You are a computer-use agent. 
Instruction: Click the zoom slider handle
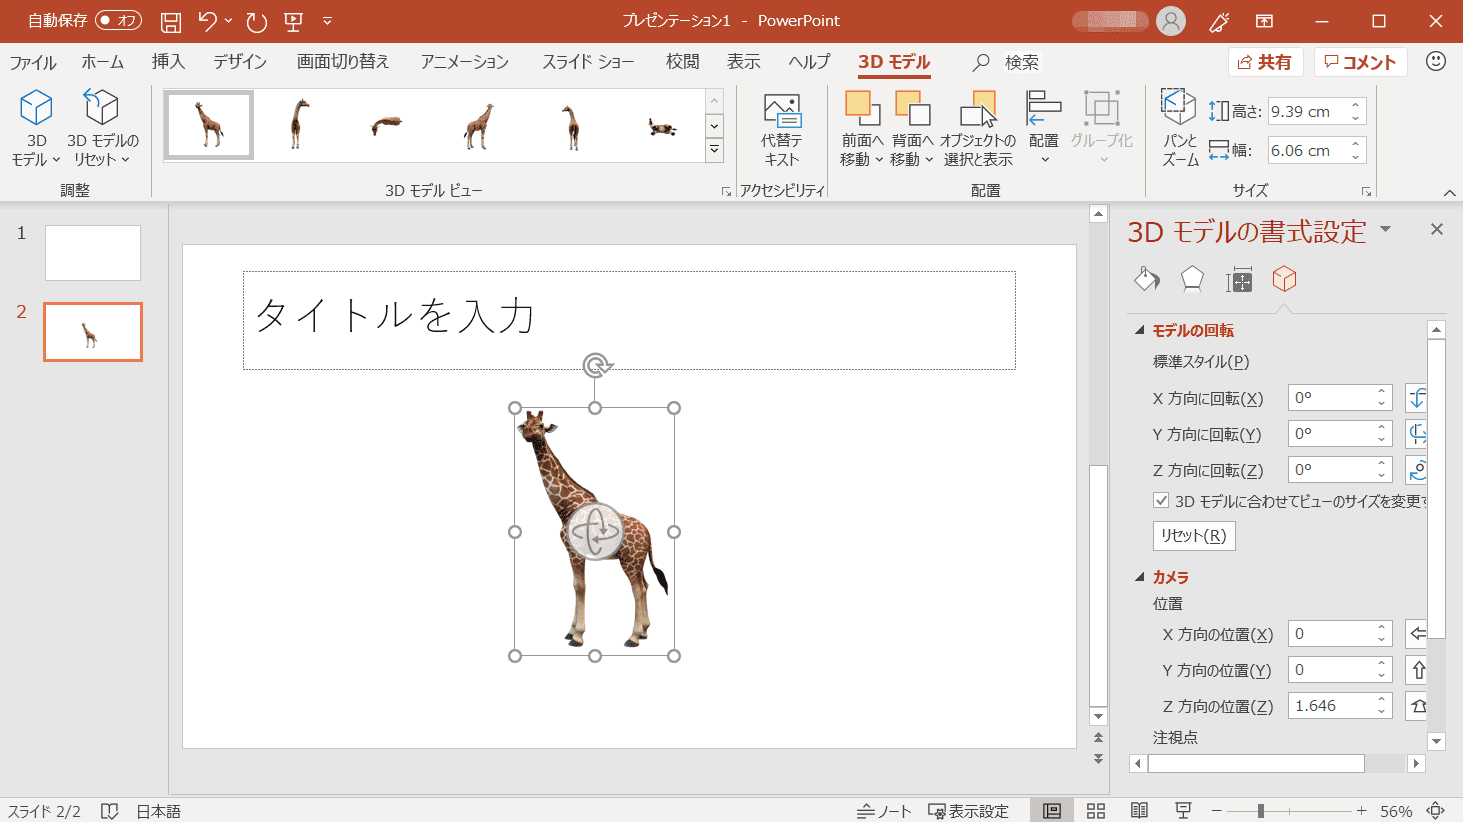1261,811
